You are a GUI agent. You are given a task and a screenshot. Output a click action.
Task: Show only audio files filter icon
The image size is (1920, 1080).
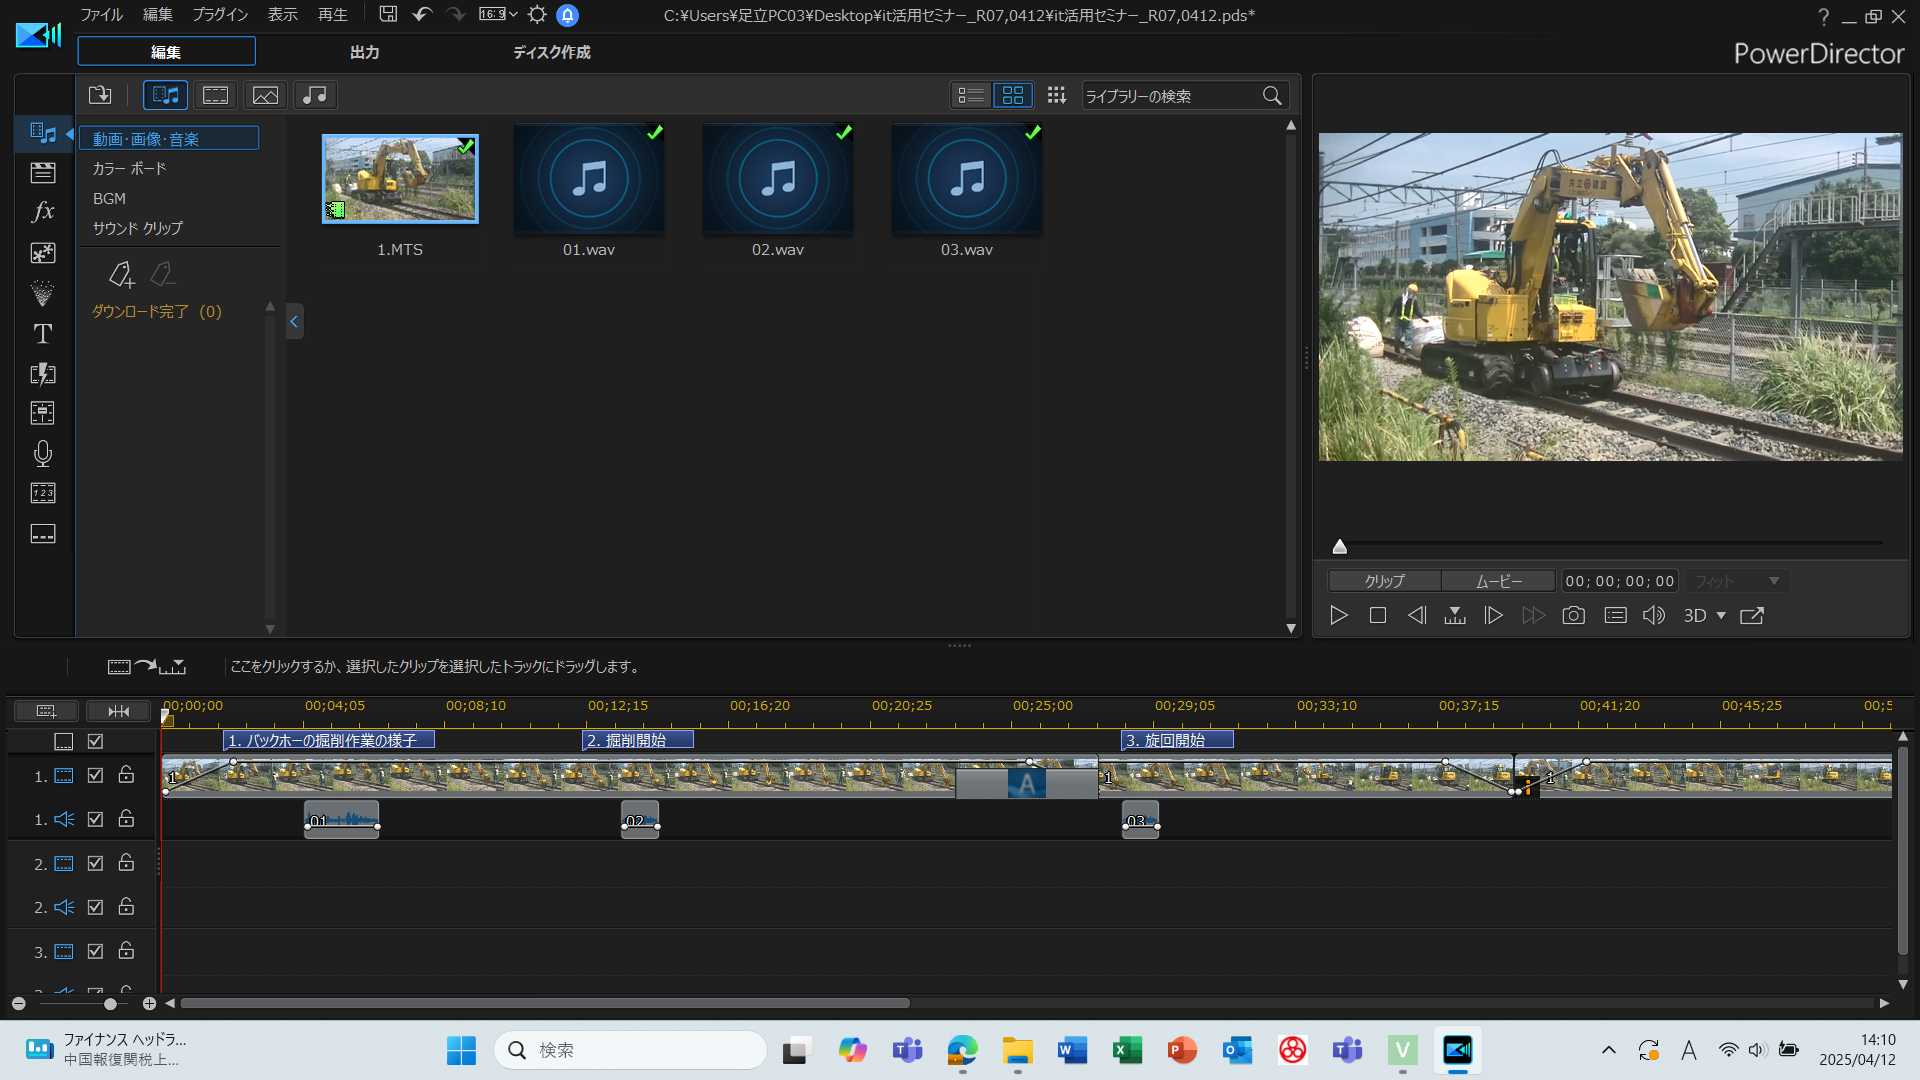point(314,95)
